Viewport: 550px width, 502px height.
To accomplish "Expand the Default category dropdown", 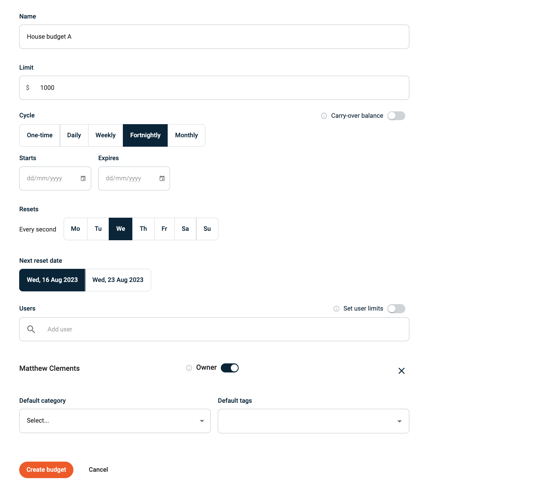I will (x=115, y=421).
